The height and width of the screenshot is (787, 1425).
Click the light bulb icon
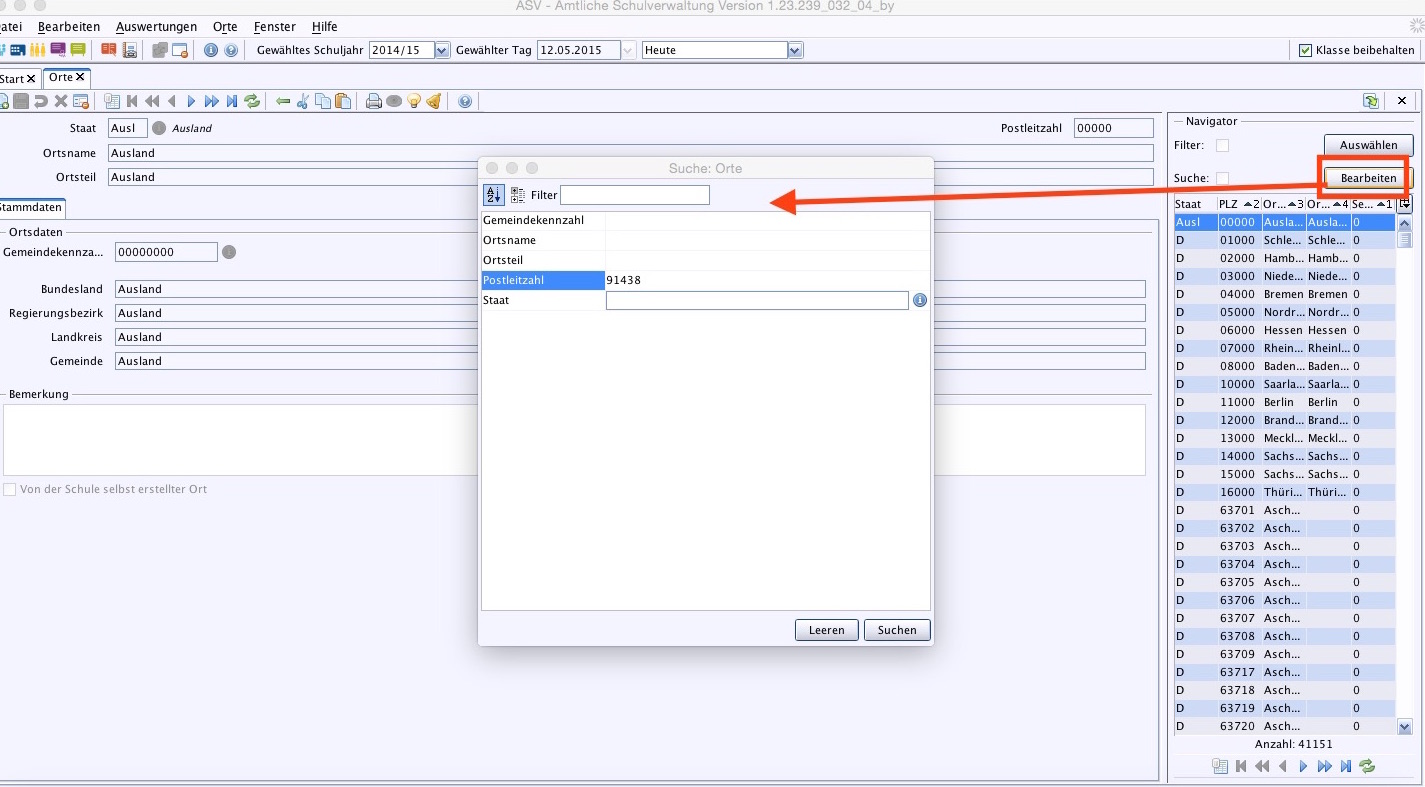tap(413, 101)
